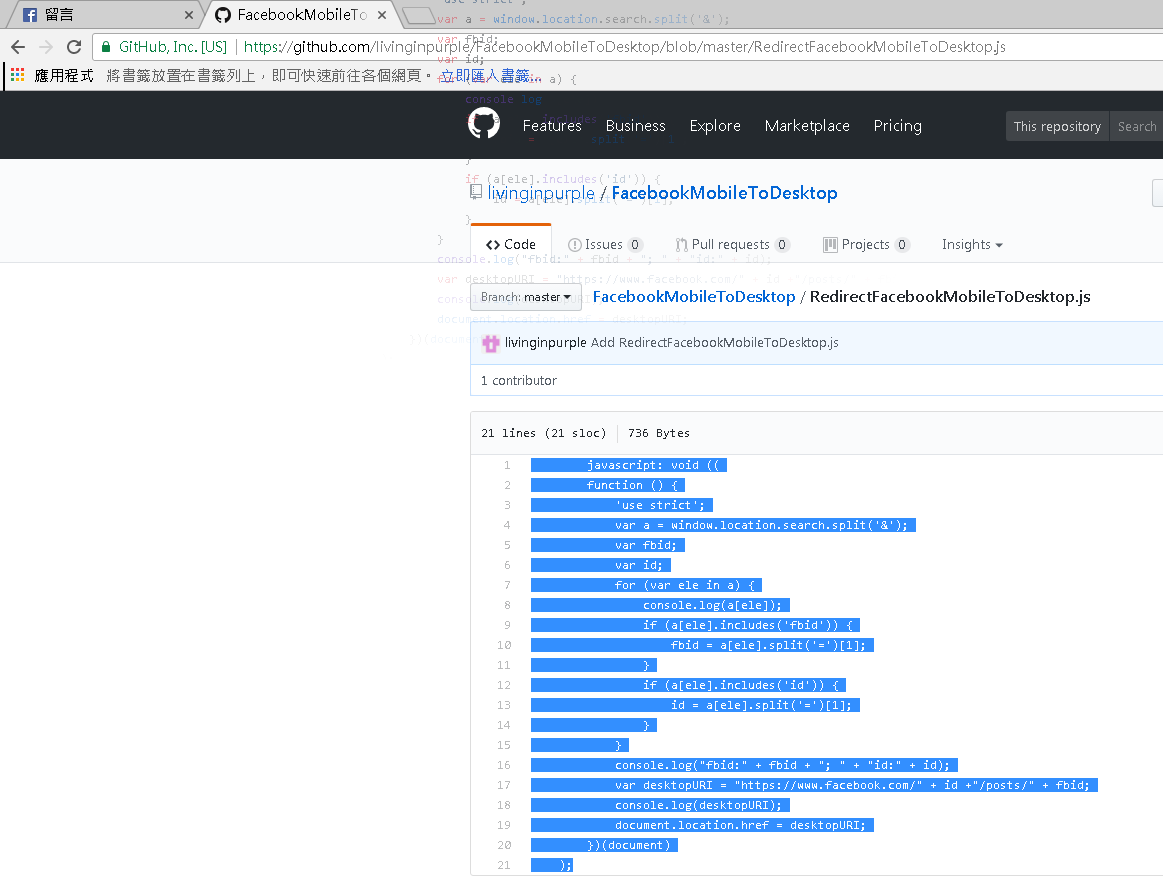
Task: Click the console.log(desktopURI); code line
Action: (699, 806)
